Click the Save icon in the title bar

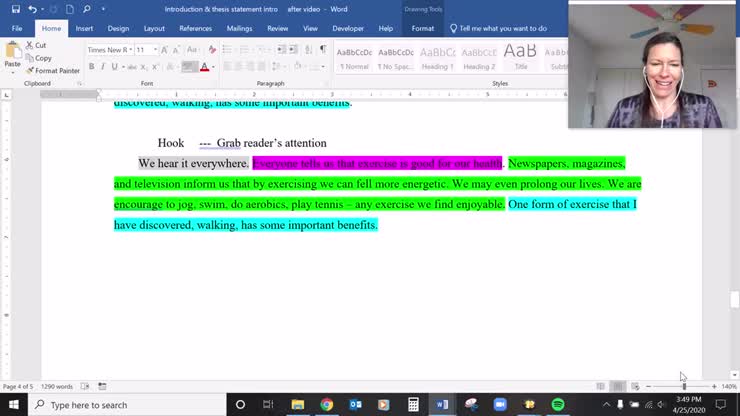tap(13, 9)
